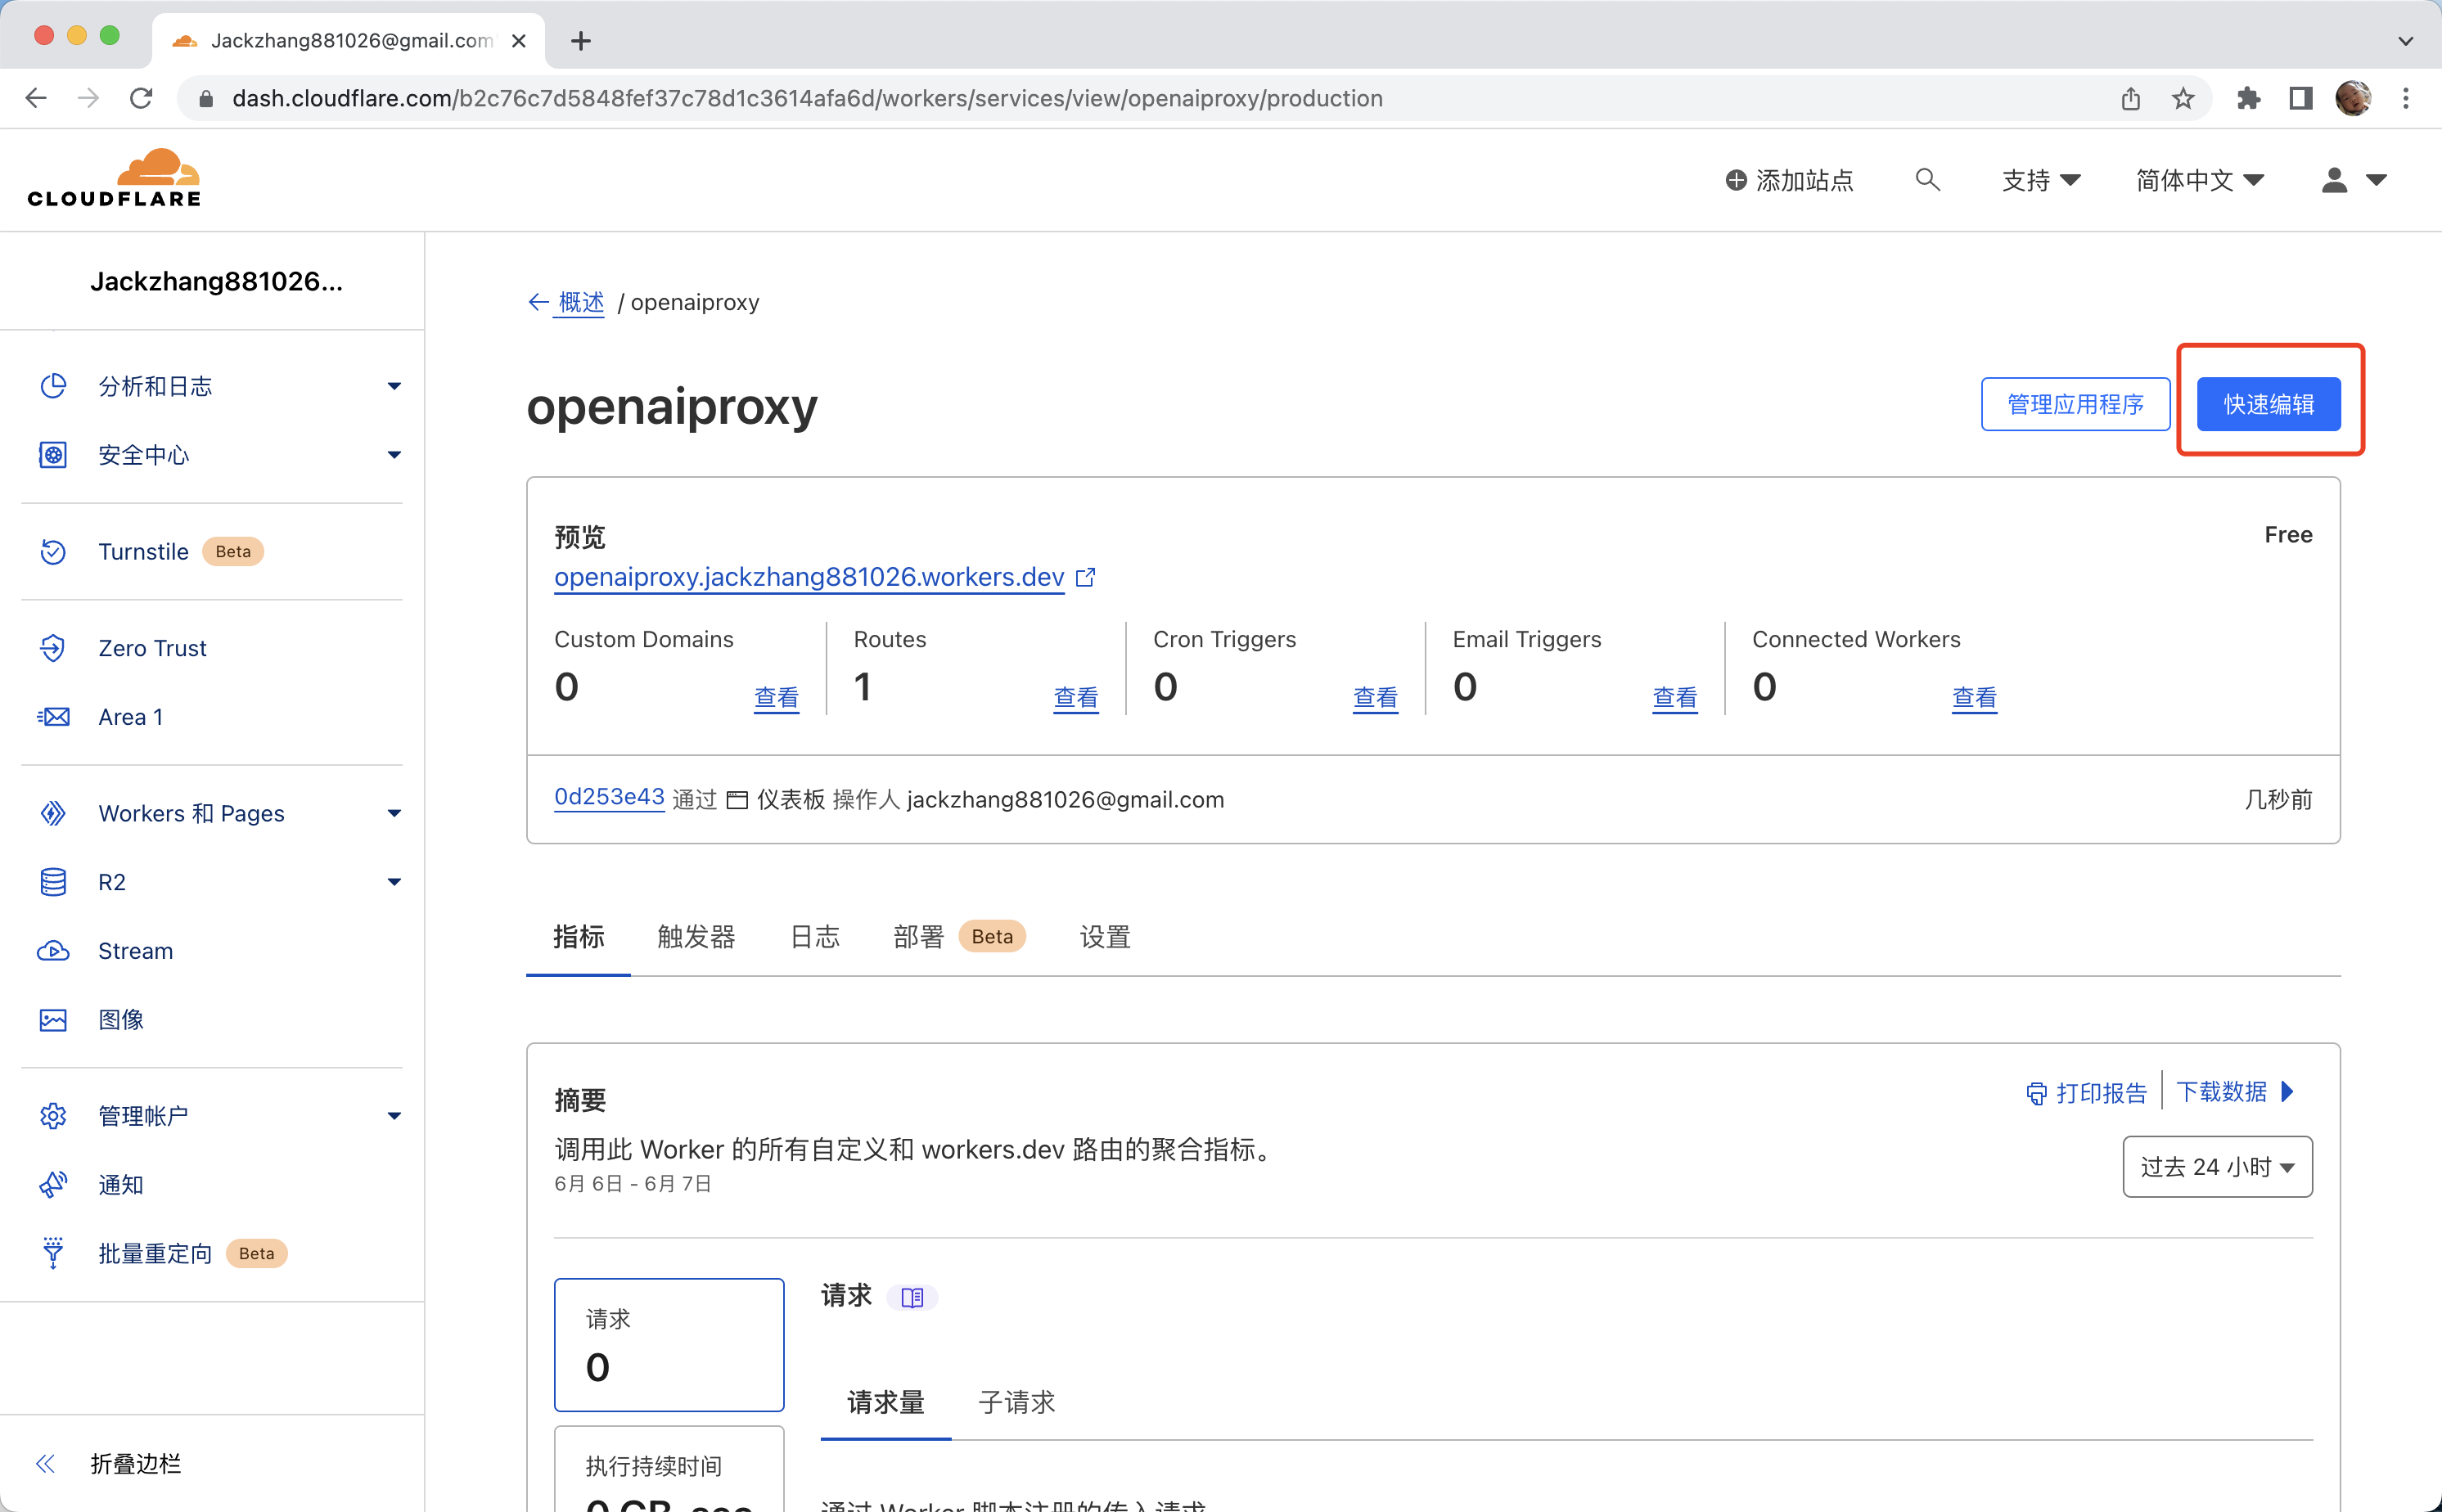Open the 图像 (Images) sidebar item
Image resolution: width=2442 pixels, height=1512 pixels.
[120, 1019]
